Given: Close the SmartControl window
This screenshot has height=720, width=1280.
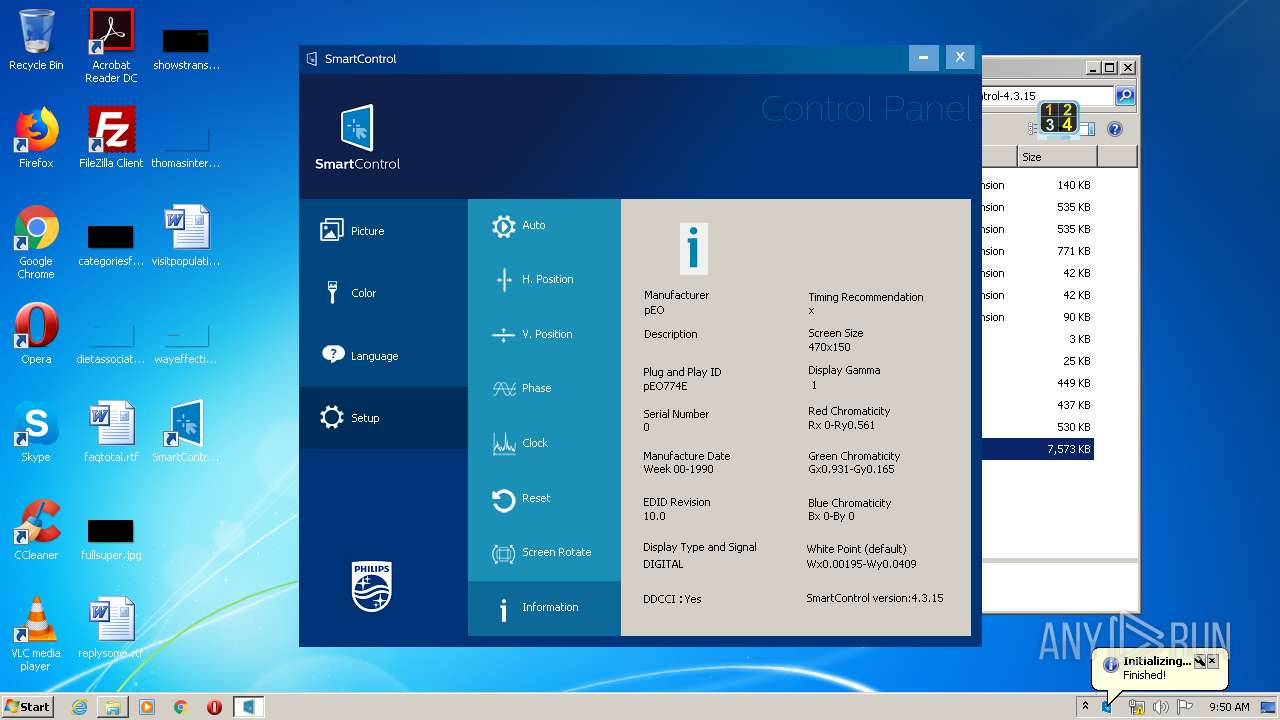Looking at the screenshot, I should coord(960,58).
